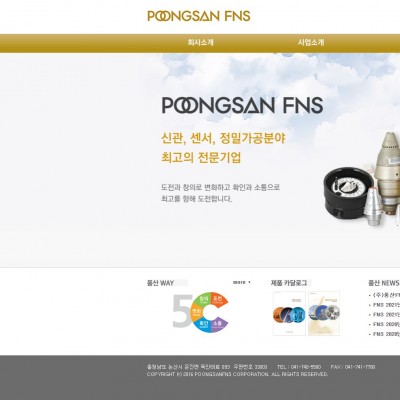Open the 사업소개 menu
This screenshot has width=400, height=400.
pos(311,43)
